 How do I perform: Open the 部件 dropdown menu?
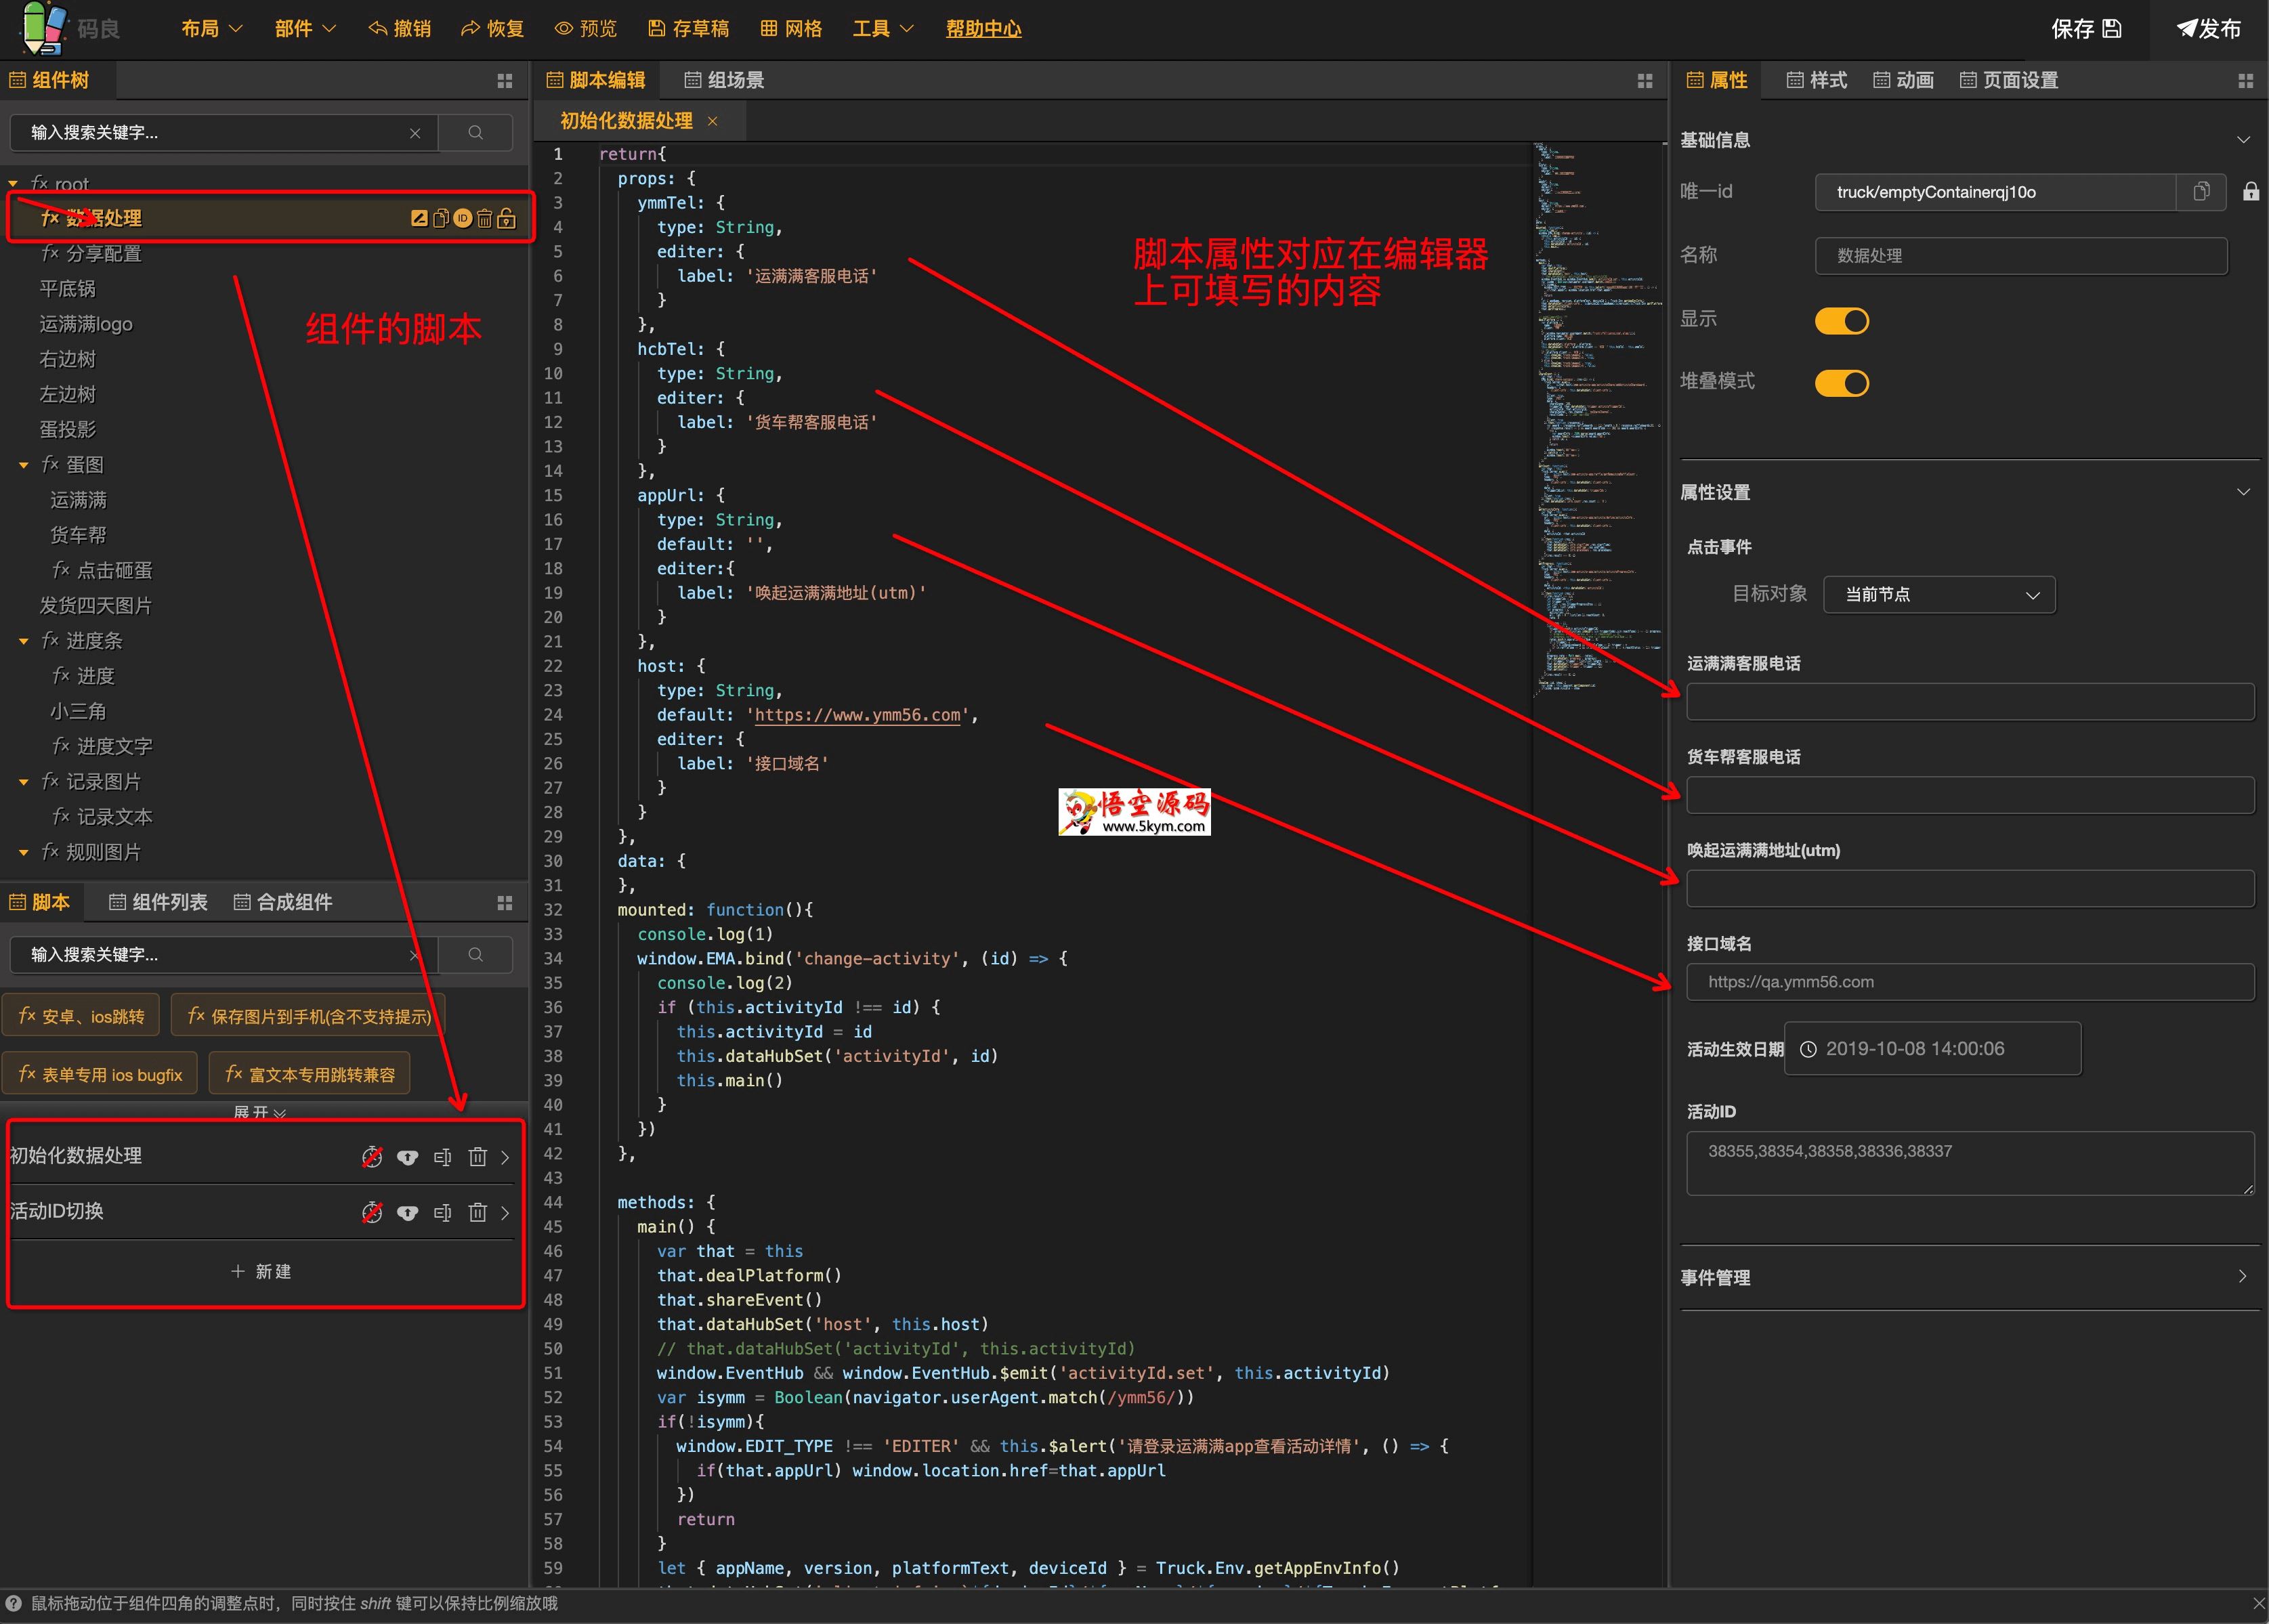pyautogui.click(x=305, y=28)
